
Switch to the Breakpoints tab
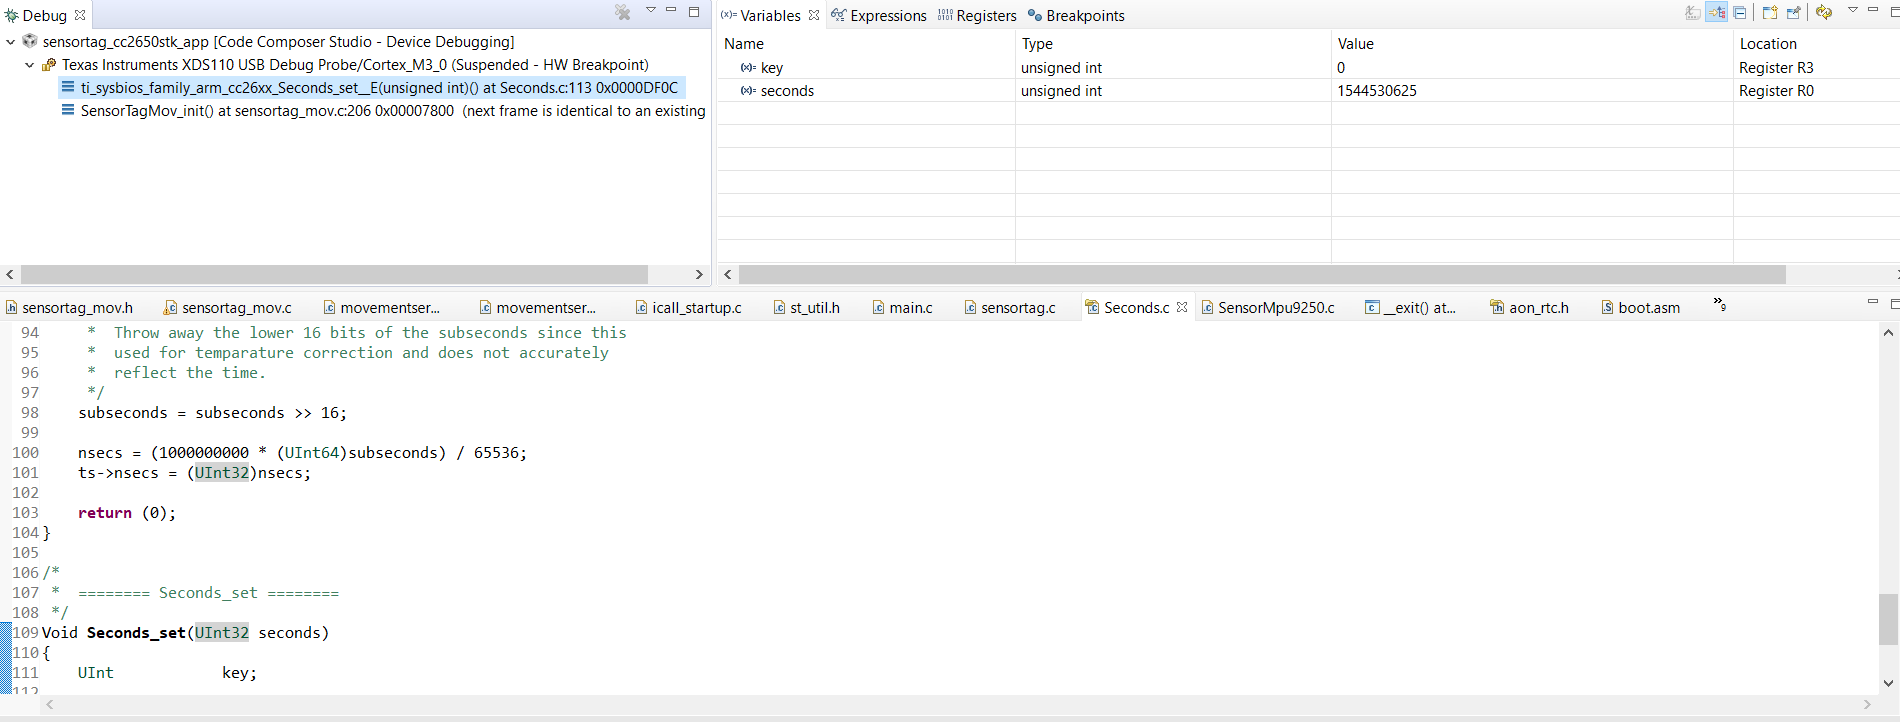coord(1076,15)
